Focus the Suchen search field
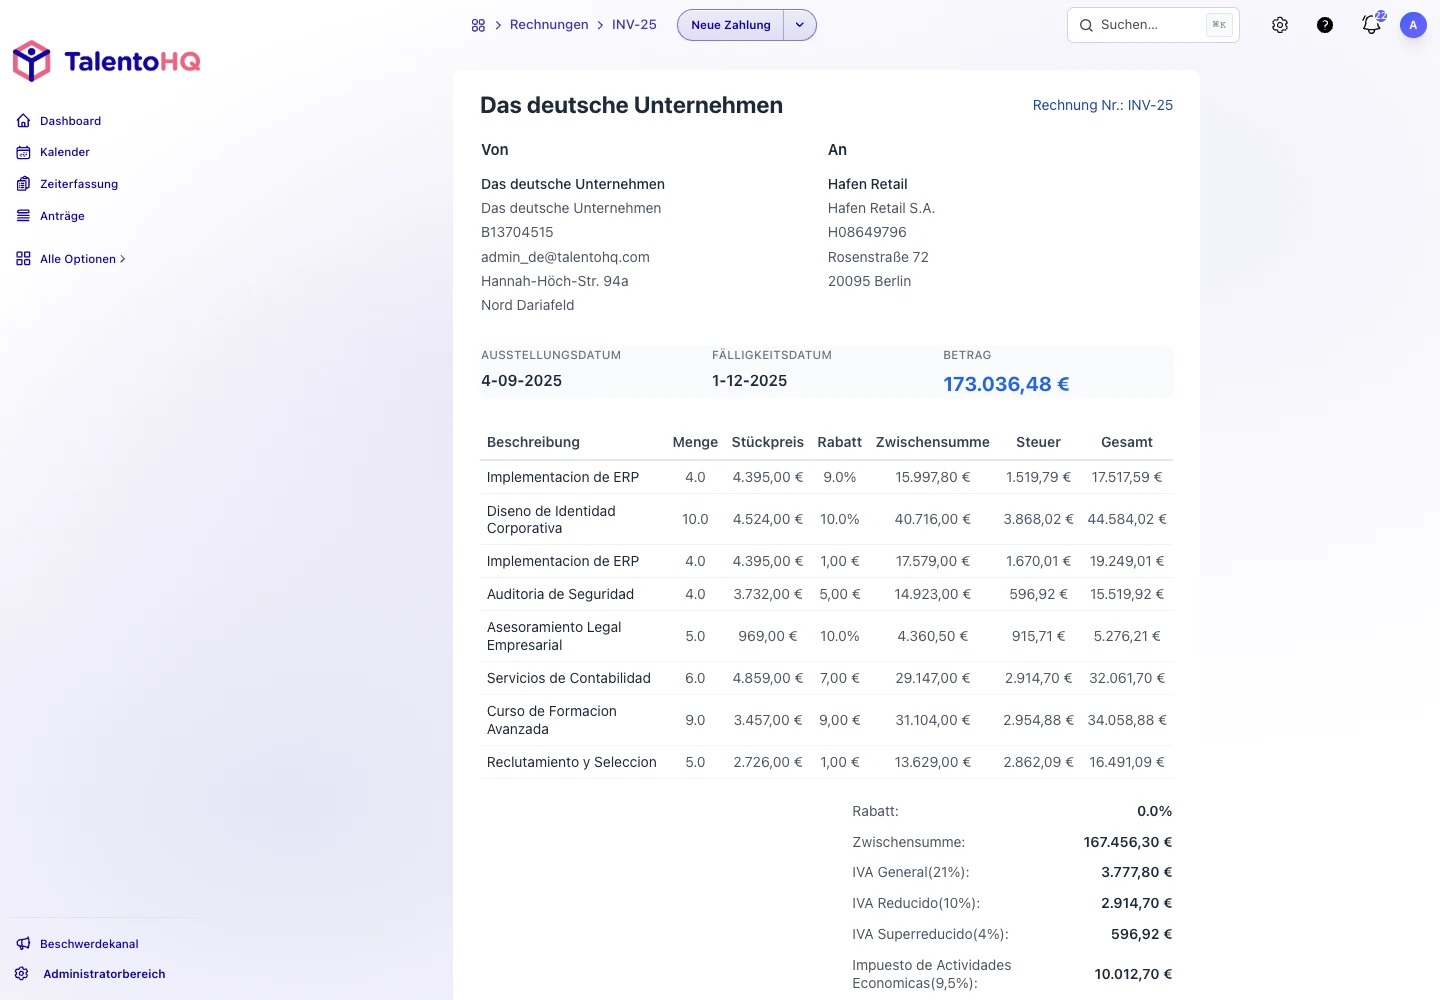The width and height of the screenshot is (1440, 1000). [x=1153, y=25]
